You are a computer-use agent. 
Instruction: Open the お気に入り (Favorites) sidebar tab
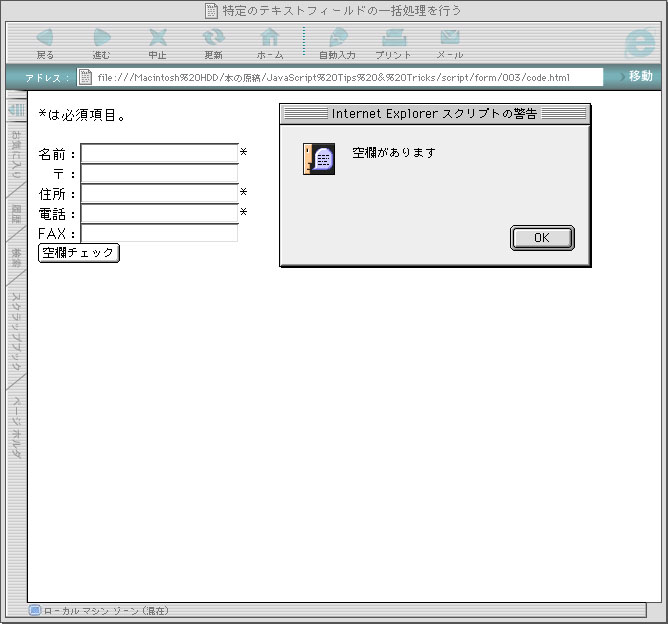coord(16,152)
